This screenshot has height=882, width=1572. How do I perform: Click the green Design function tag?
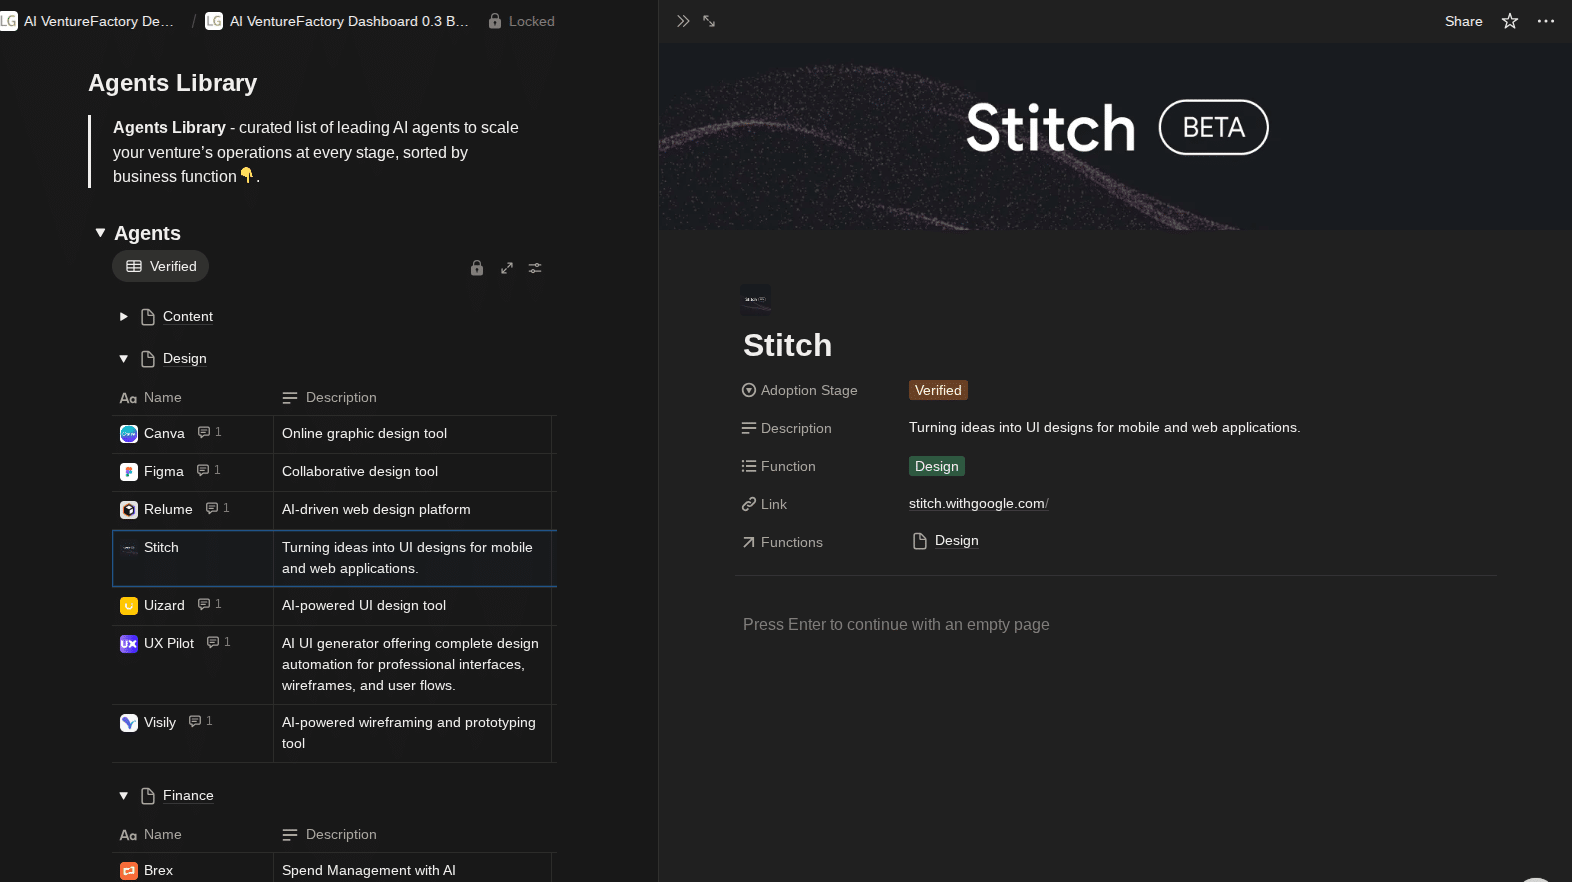(936, 466)
